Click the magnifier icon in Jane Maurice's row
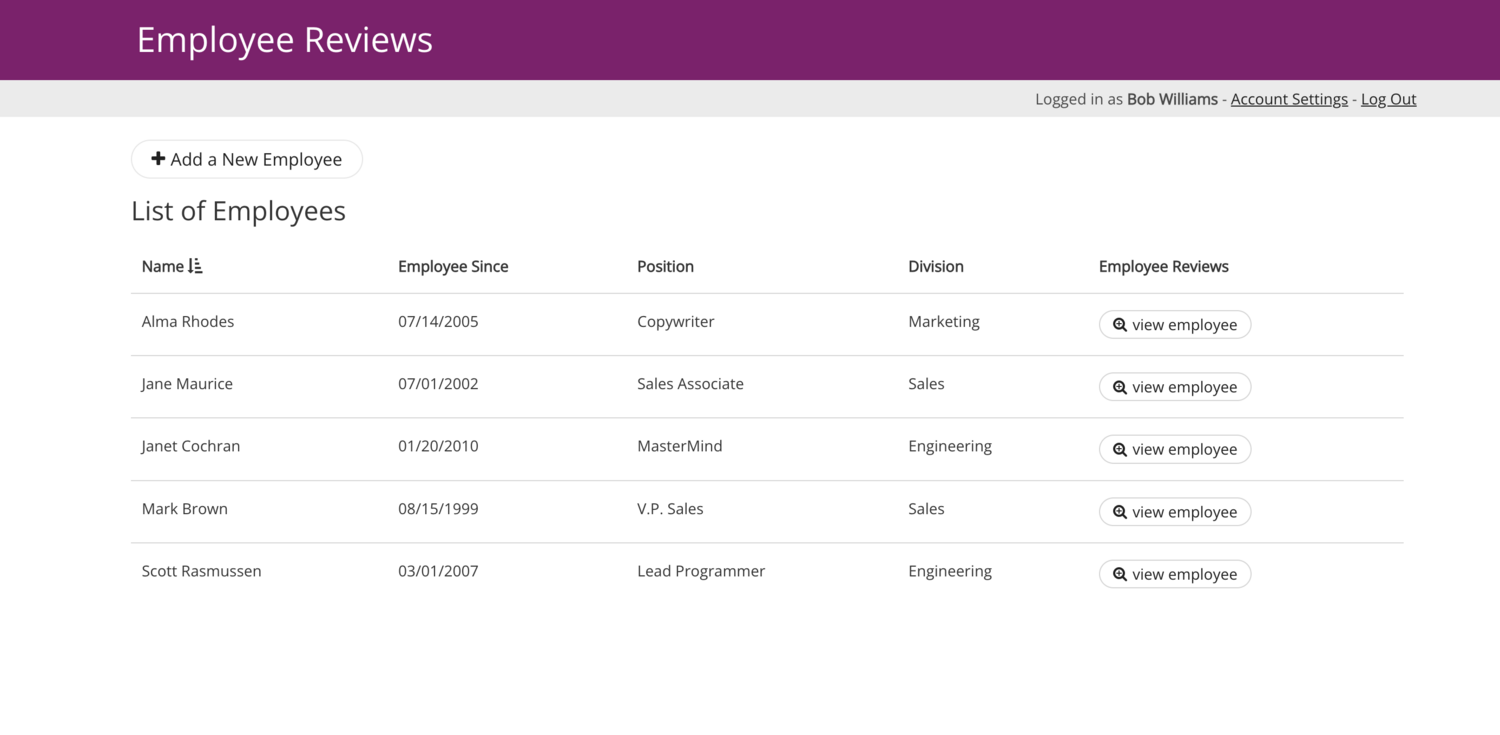The height and width of the screenshot is (735, 1500). tap(1119, 386)
